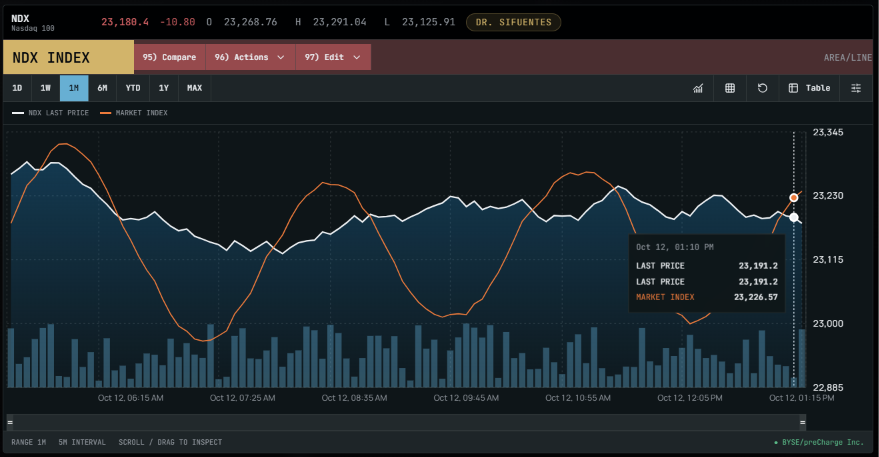This screenshot has height=457, width=879.
Task: Click the Oct 12, 09:45 AM axis label
Action: click(x=466, y=398)
